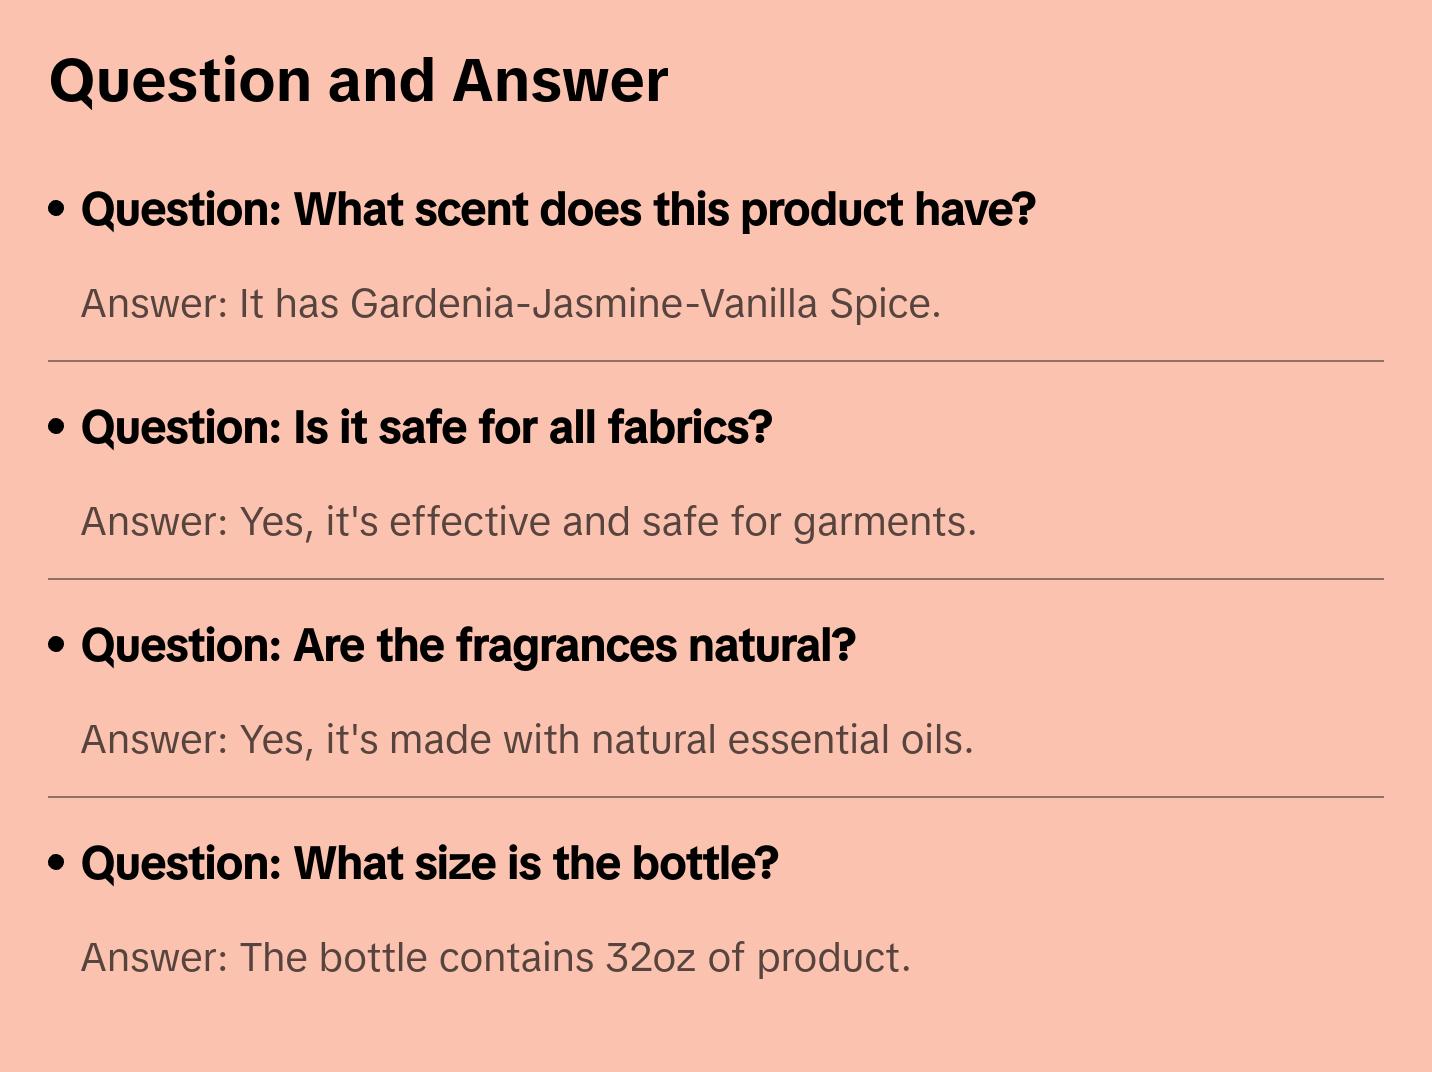The width and height of the screenshot is (1432, 1072).
Task: Click the divider line below the scent answer
Action: pos(716,361)
